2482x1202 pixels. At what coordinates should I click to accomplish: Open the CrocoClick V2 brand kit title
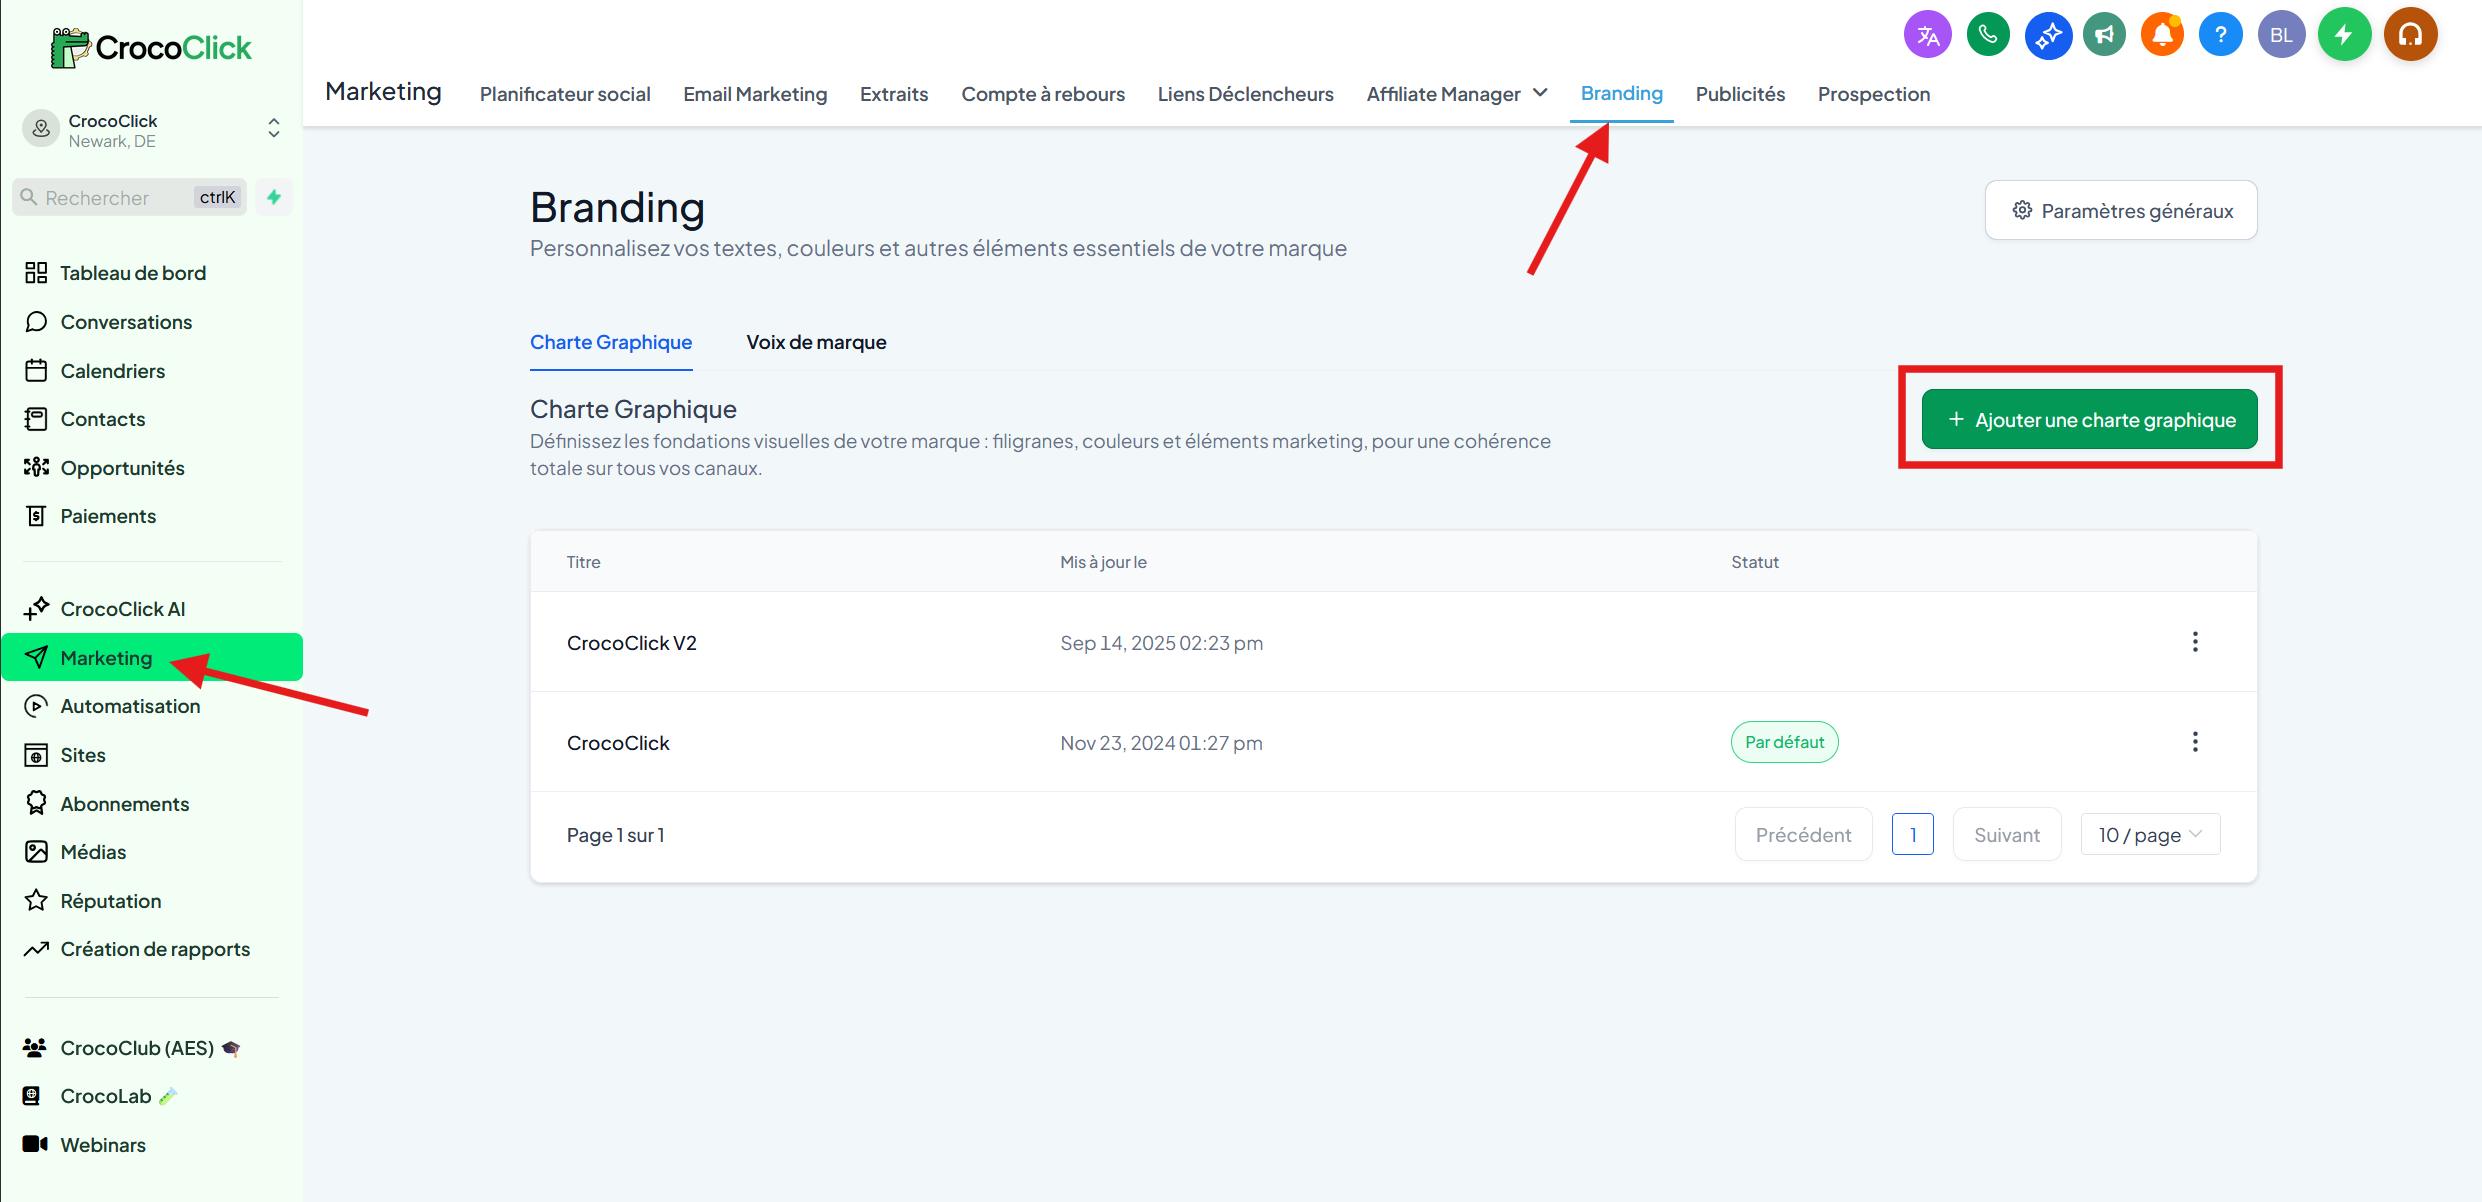[632, 643]
